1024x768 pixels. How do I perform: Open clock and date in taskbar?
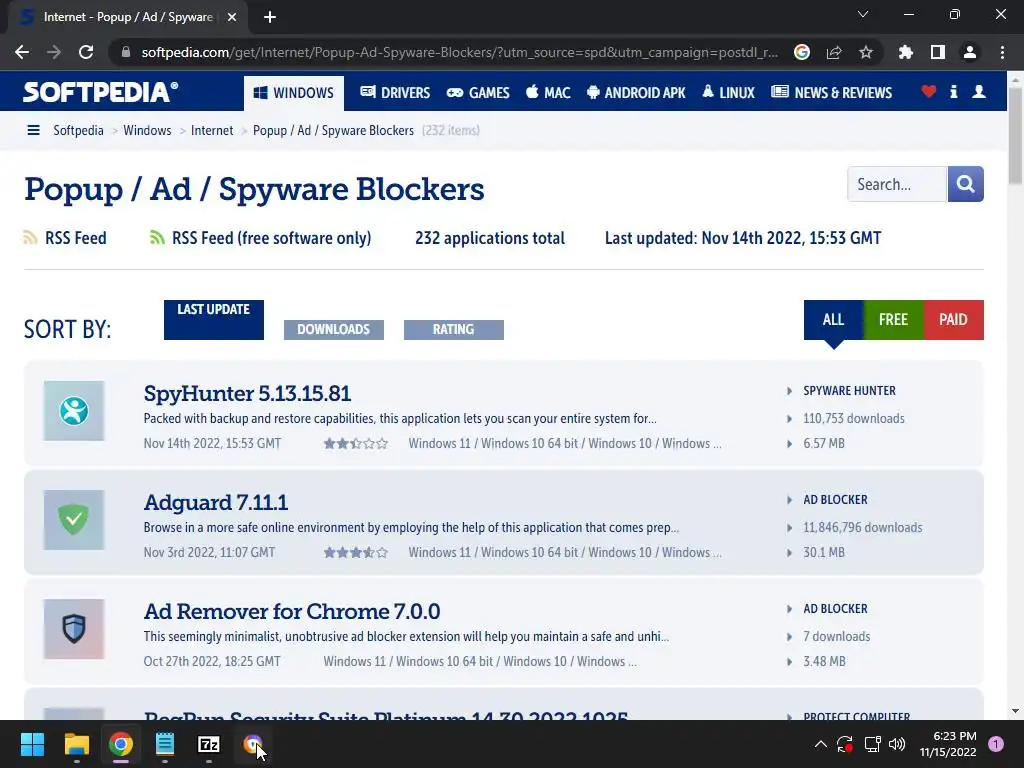[948, 744]
